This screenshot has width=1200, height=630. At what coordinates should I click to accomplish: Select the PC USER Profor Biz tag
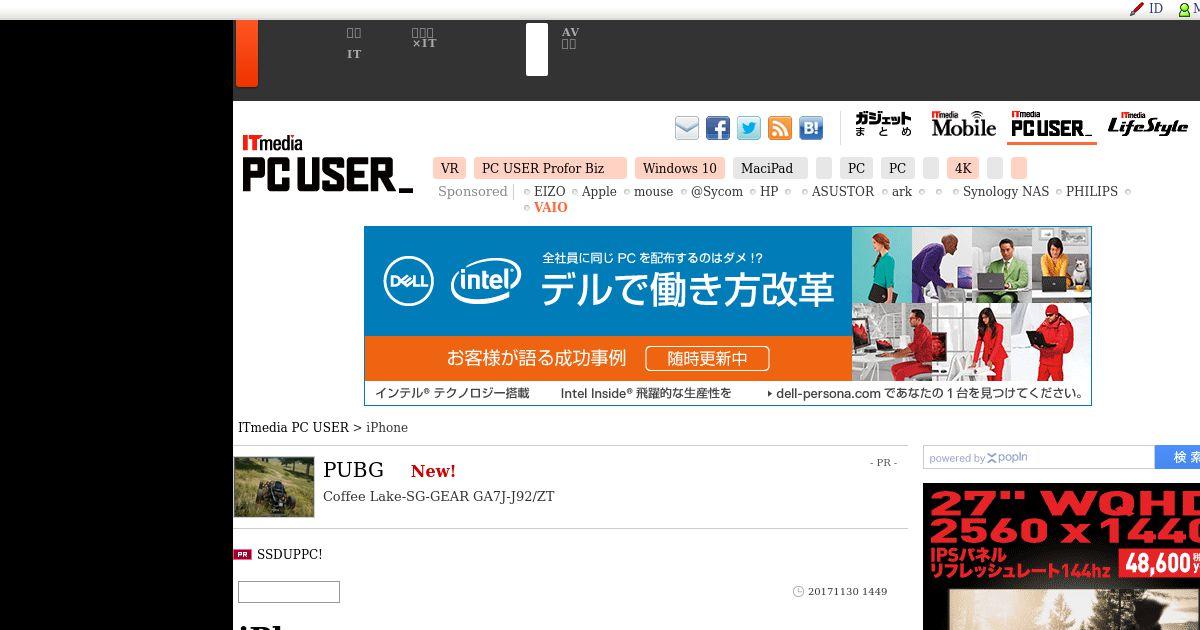(549, 168)
